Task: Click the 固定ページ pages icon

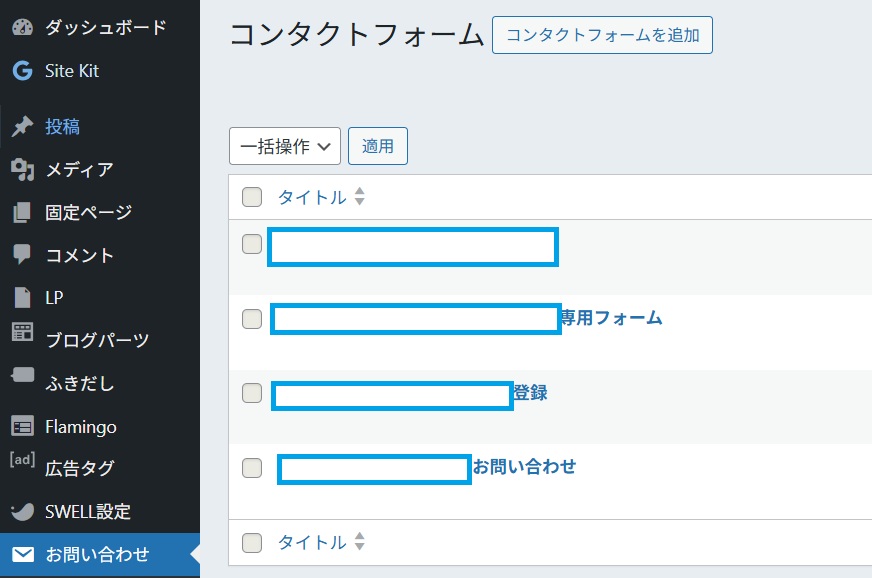Action: point(22,213)
